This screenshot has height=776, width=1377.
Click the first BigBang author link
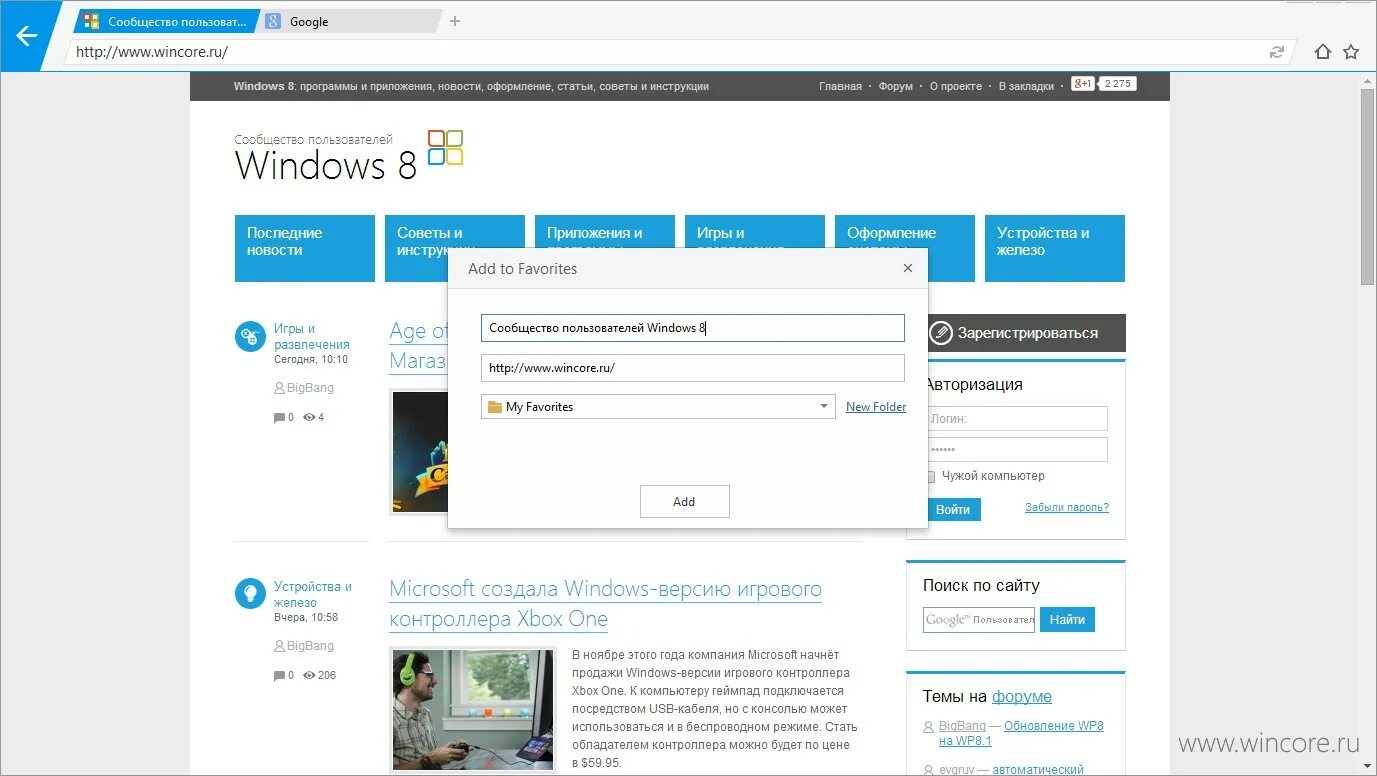310,388
